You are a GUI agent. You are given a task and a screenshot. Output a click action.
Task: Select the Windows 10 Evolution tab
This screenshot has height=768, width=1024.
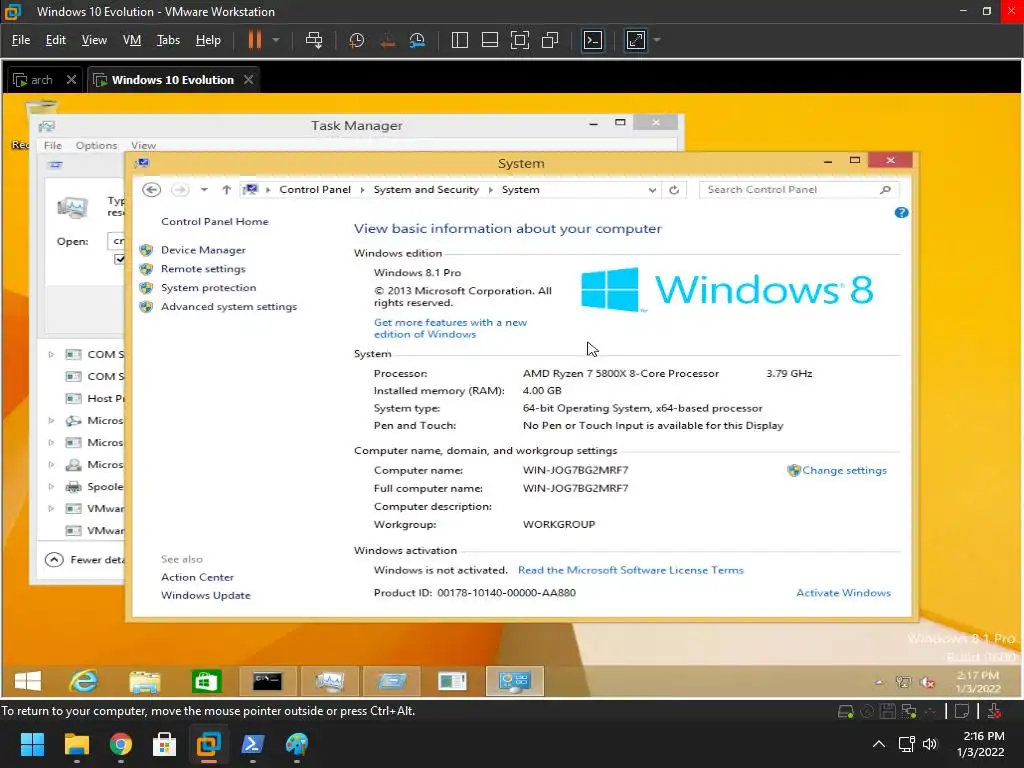tap(172, 80)
